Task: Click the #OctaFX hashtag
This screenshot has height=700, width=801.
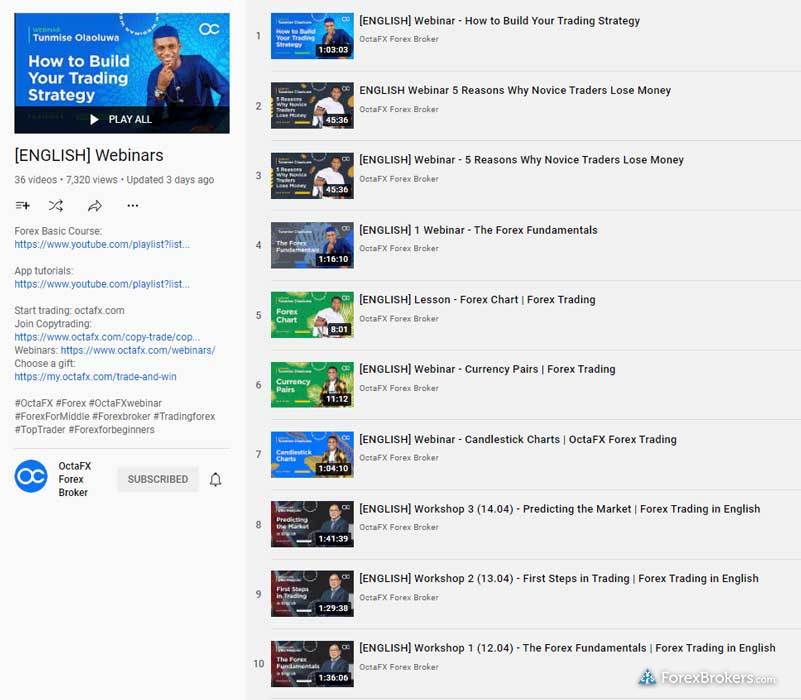Action: [34, 403]
